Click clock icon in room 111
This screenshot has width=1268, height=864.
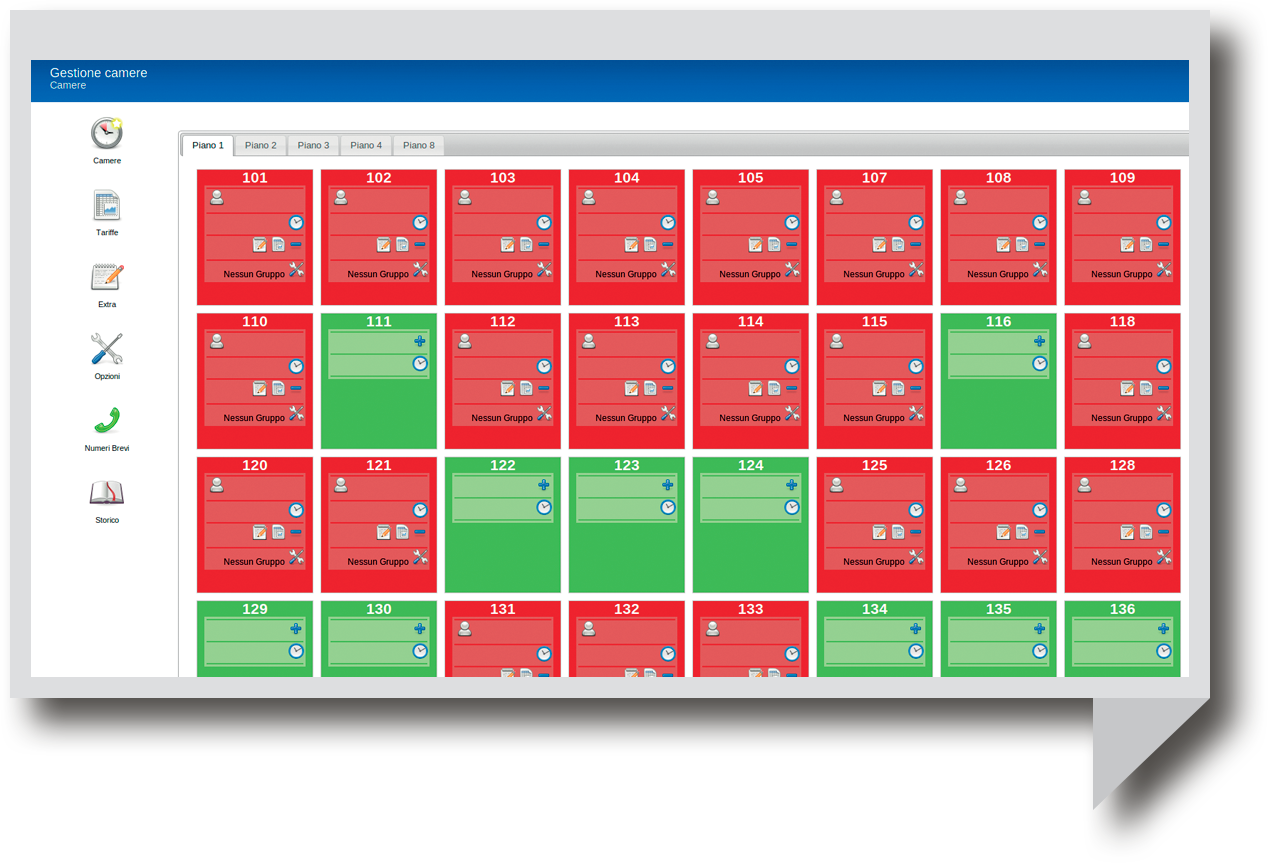click(x=420, y=363)
